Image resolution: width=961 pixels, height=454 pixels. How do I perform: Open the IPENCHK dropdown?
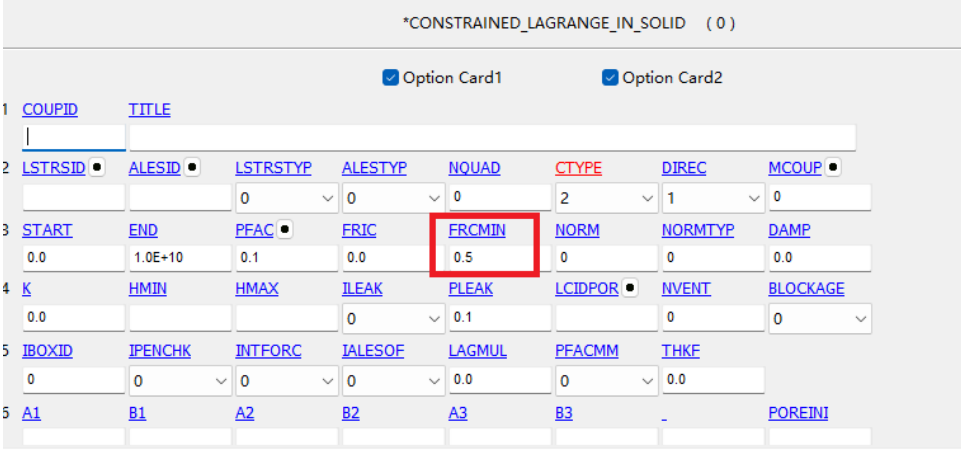point(180,381)
